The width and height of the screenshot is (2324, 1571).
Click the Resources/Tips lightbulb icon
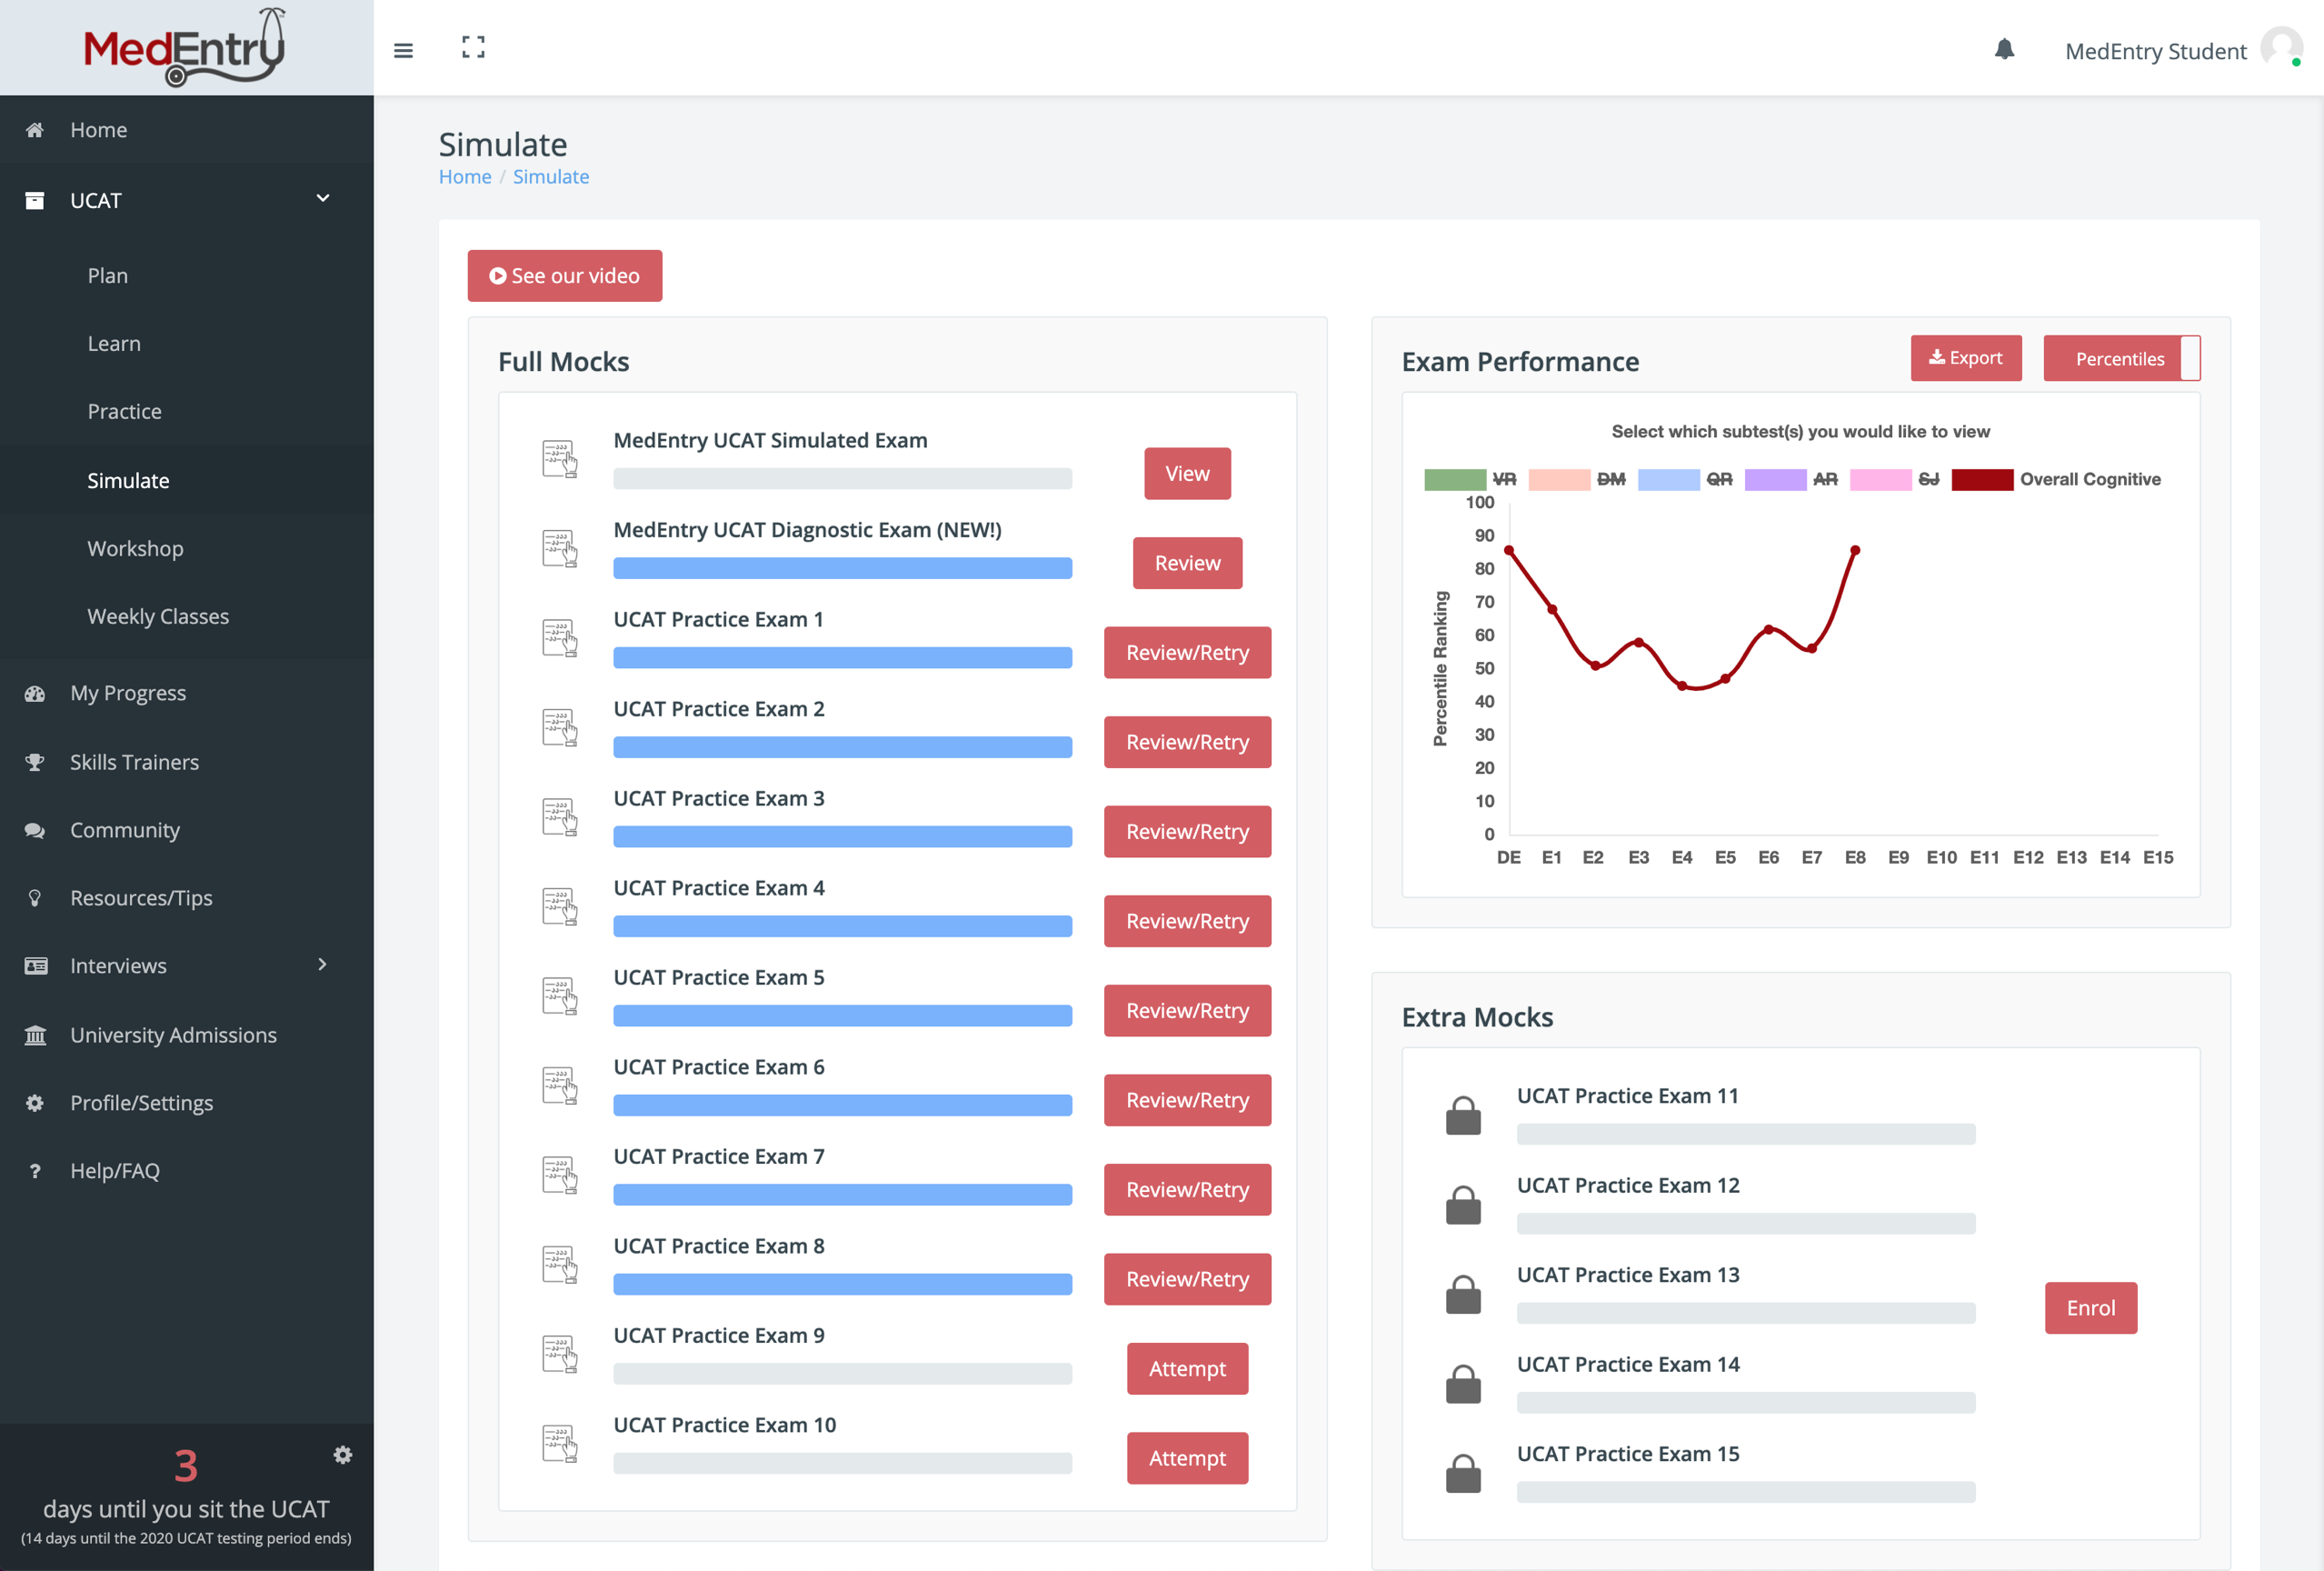pos(35,898)
